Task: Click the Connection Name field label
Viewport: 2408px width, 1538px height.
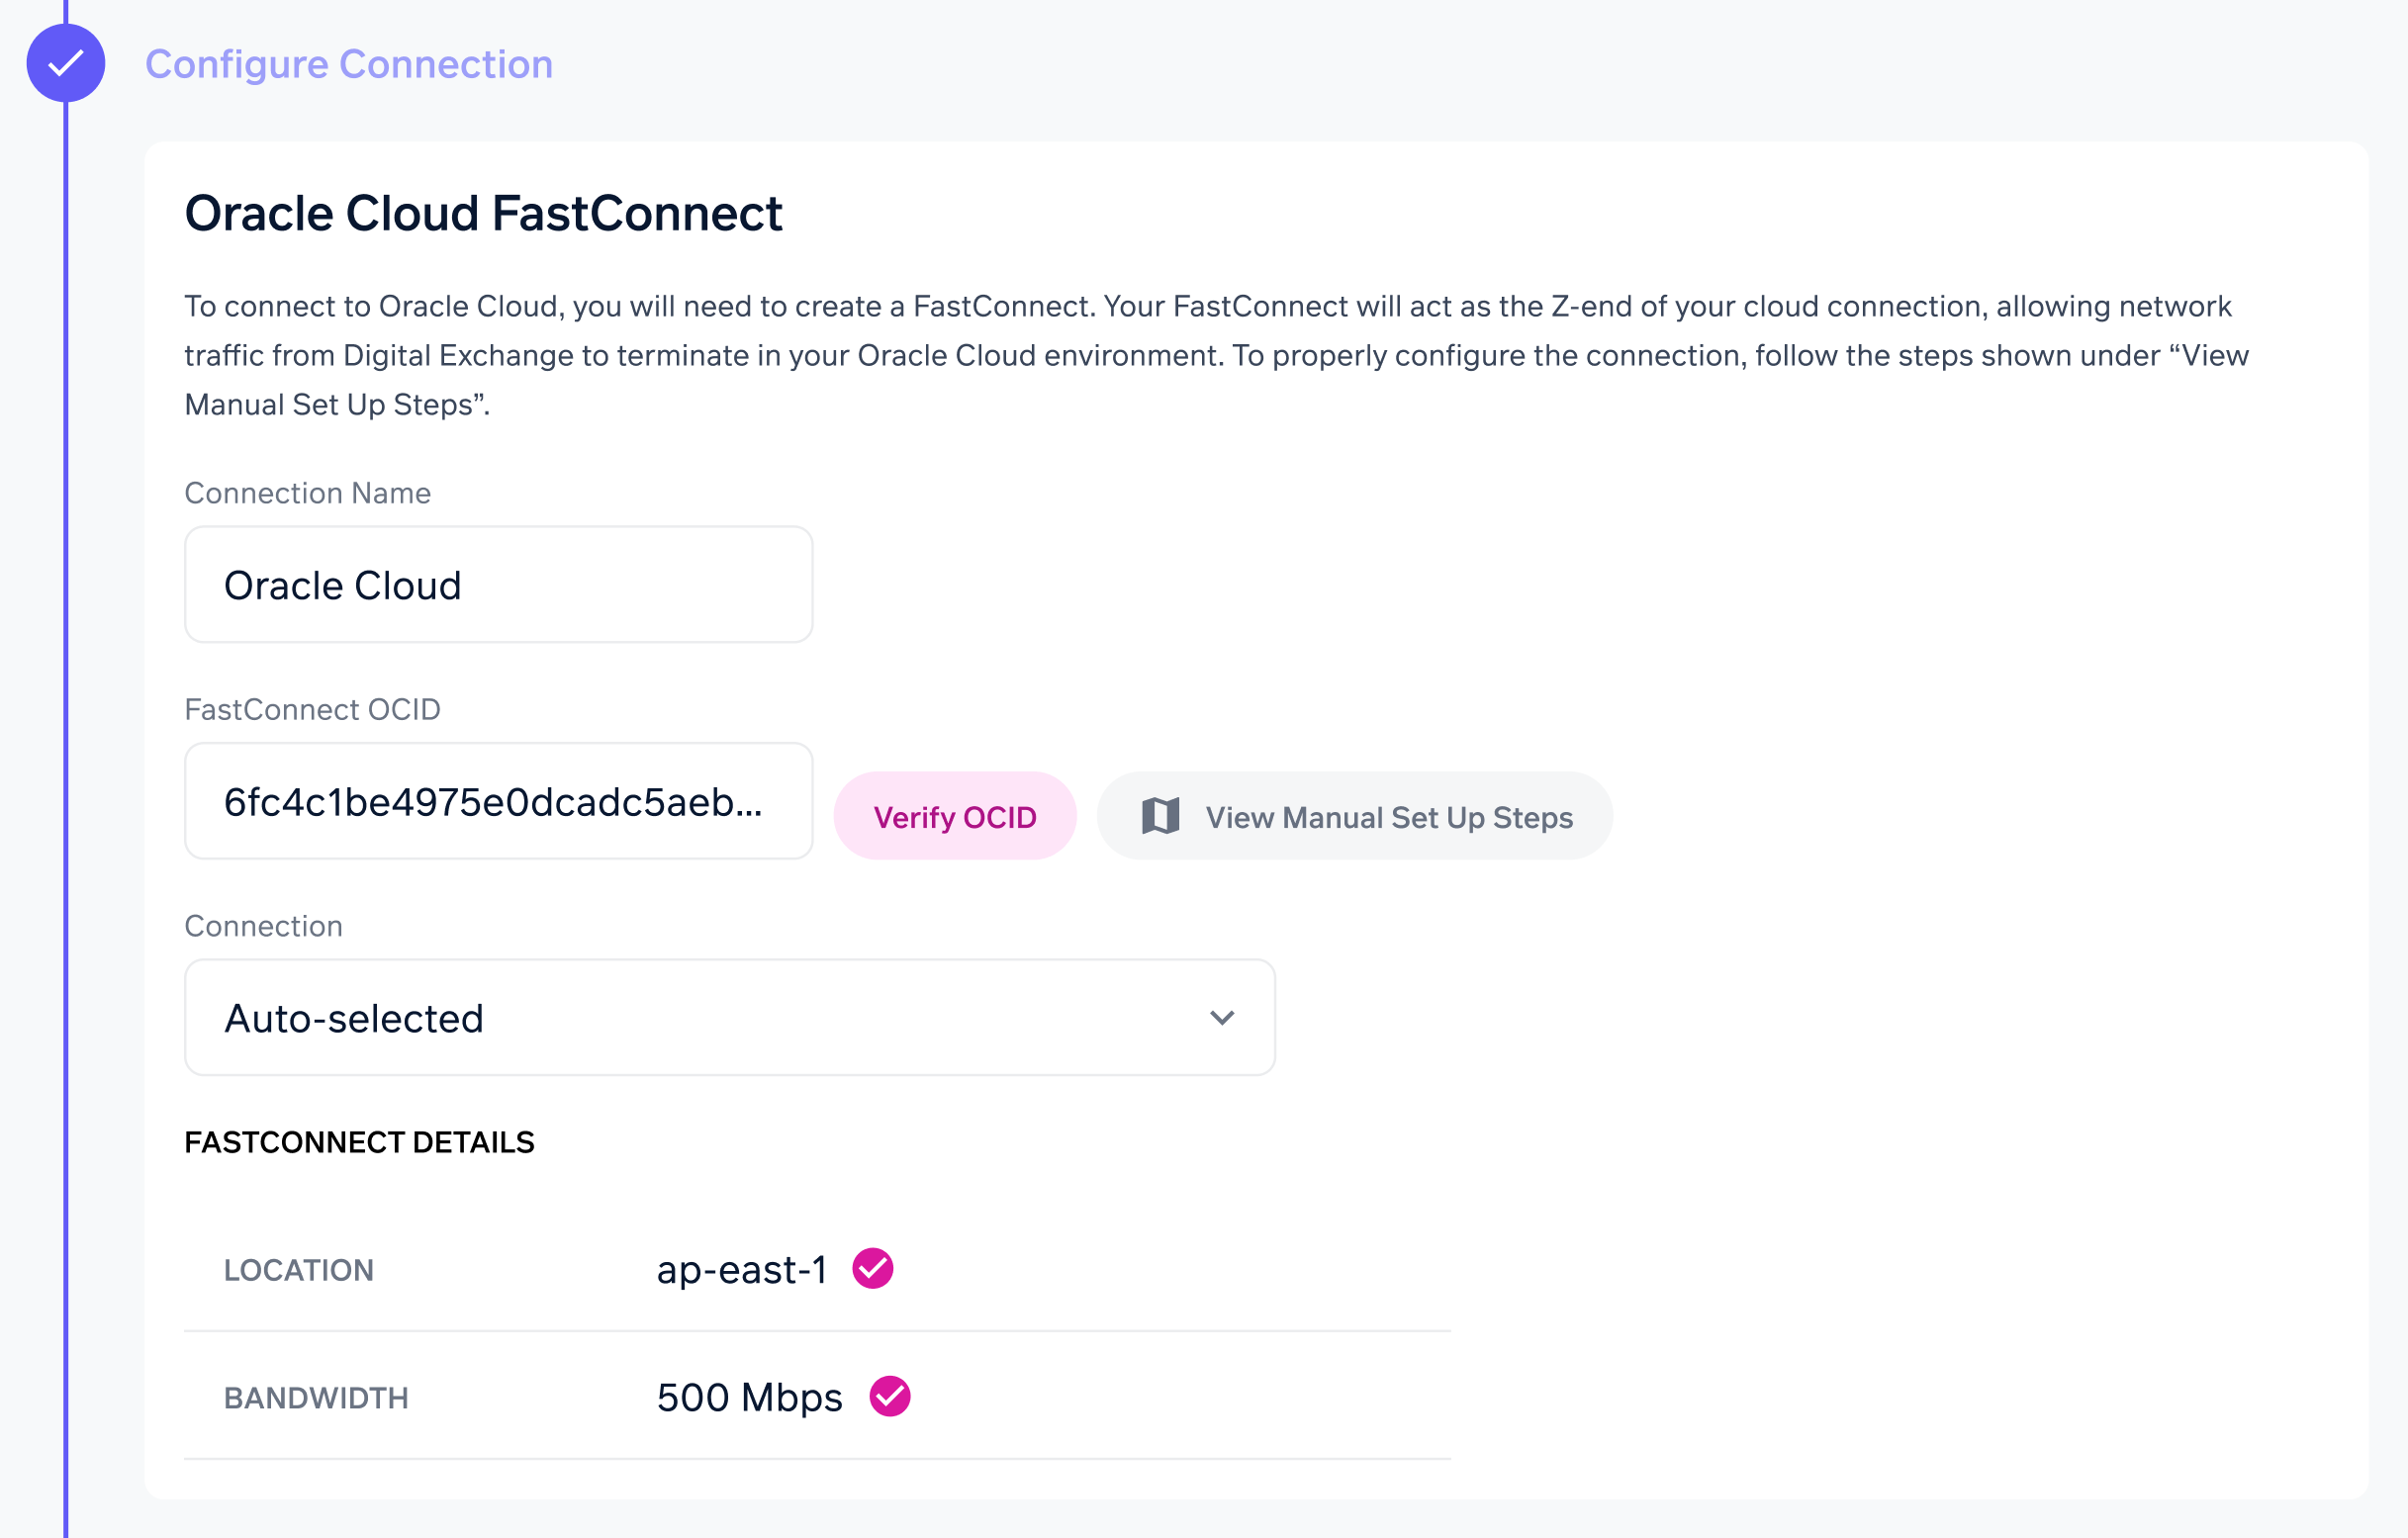Action: tap(307, 493)
